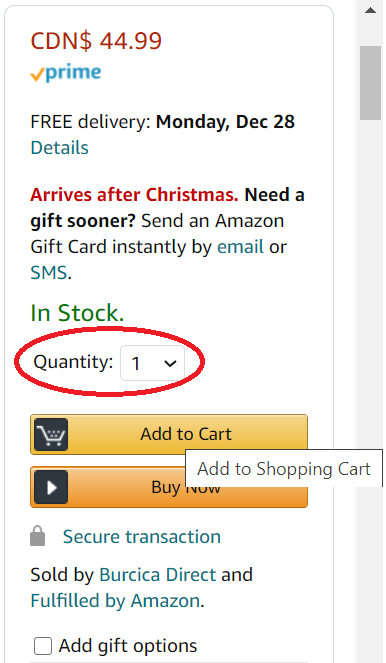Select the Add gift options label text

coord(128,646)
